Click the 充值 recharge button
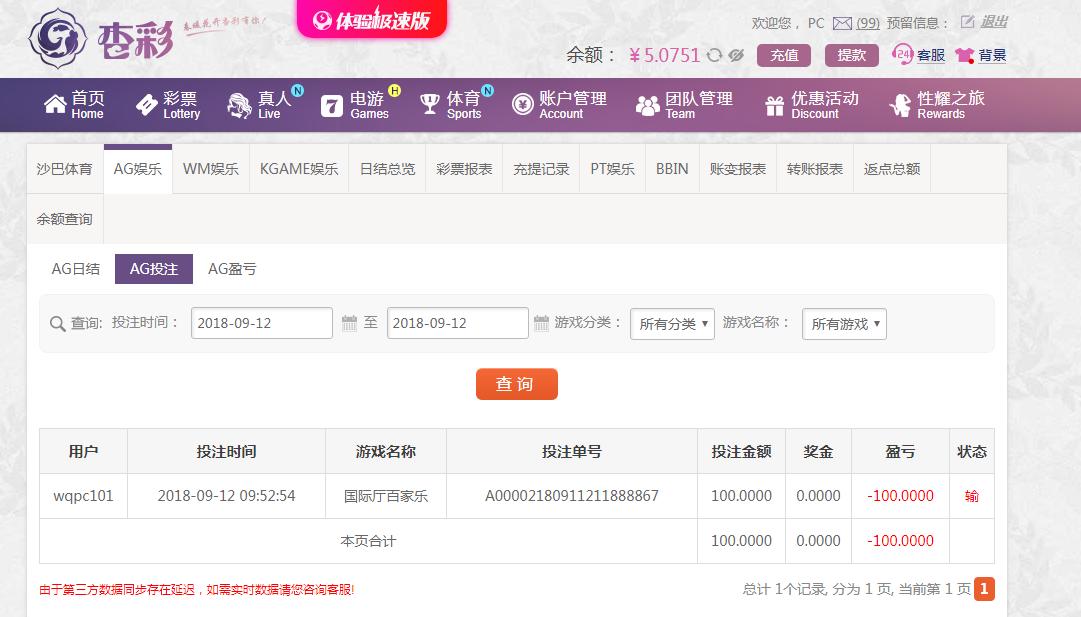1081x617 pixels. tap(784, 55)
